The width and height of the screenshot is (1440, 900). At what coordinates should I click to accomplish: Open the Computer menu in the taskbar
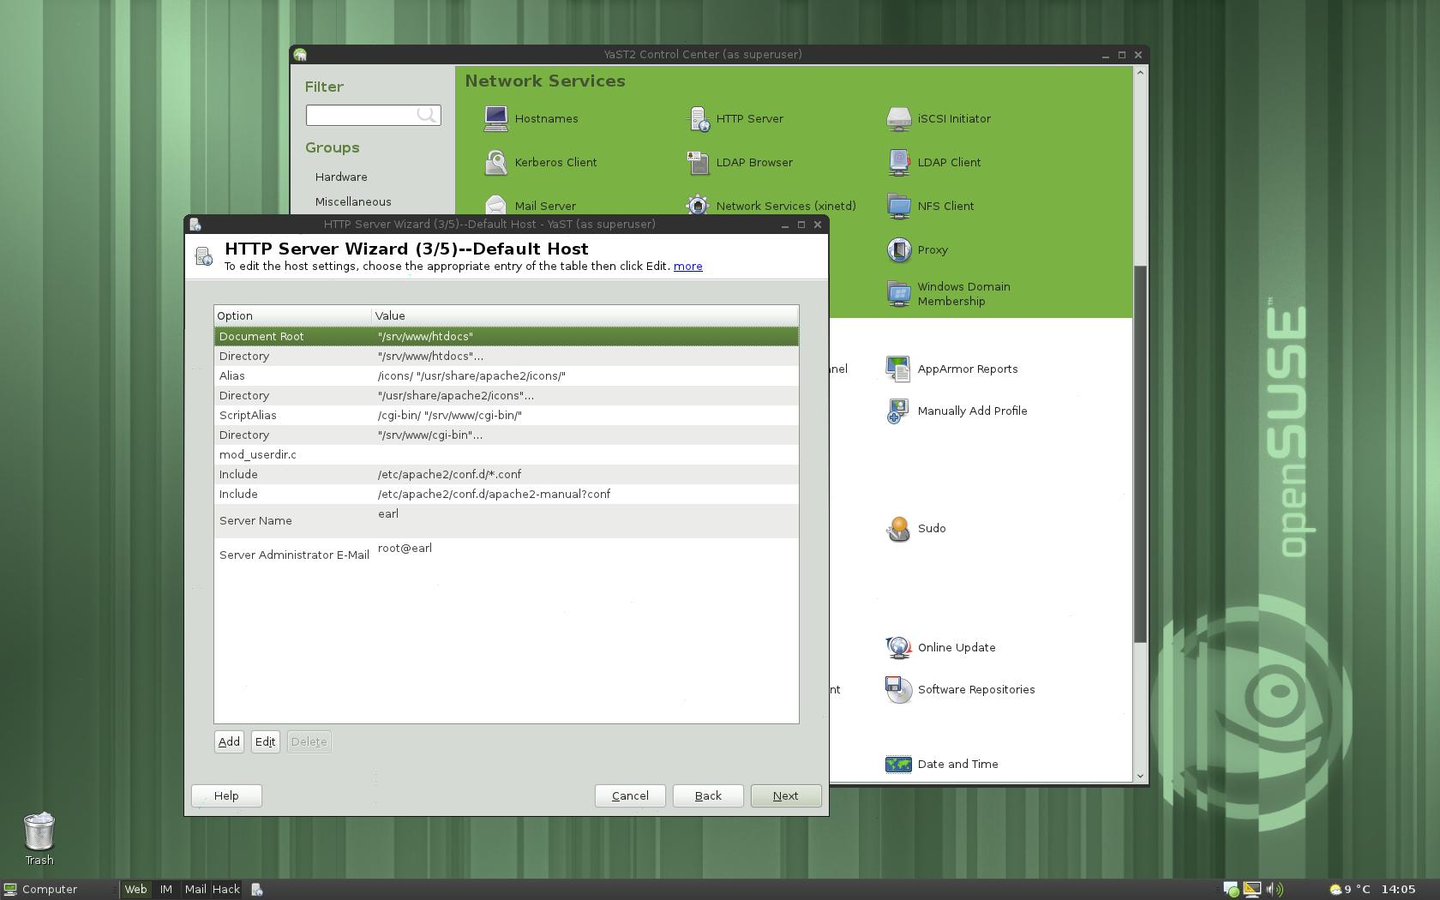click(40, 889)
